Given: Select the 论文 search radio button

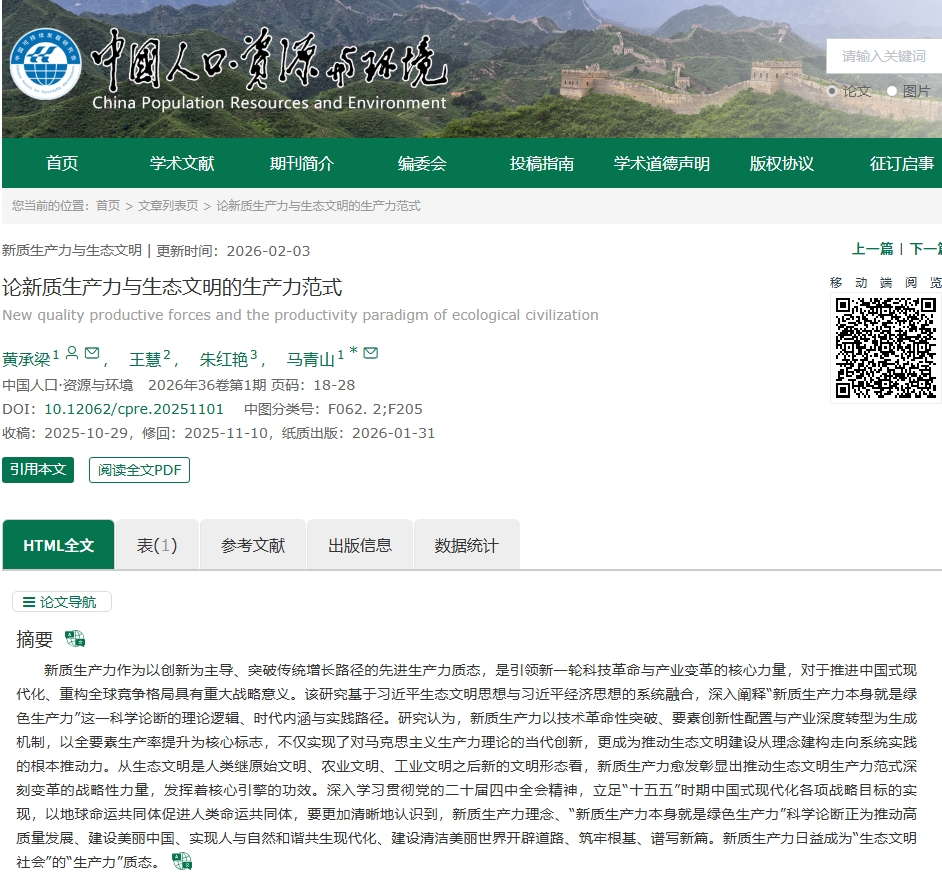Looking at the screenshot, I should point(832,91).
